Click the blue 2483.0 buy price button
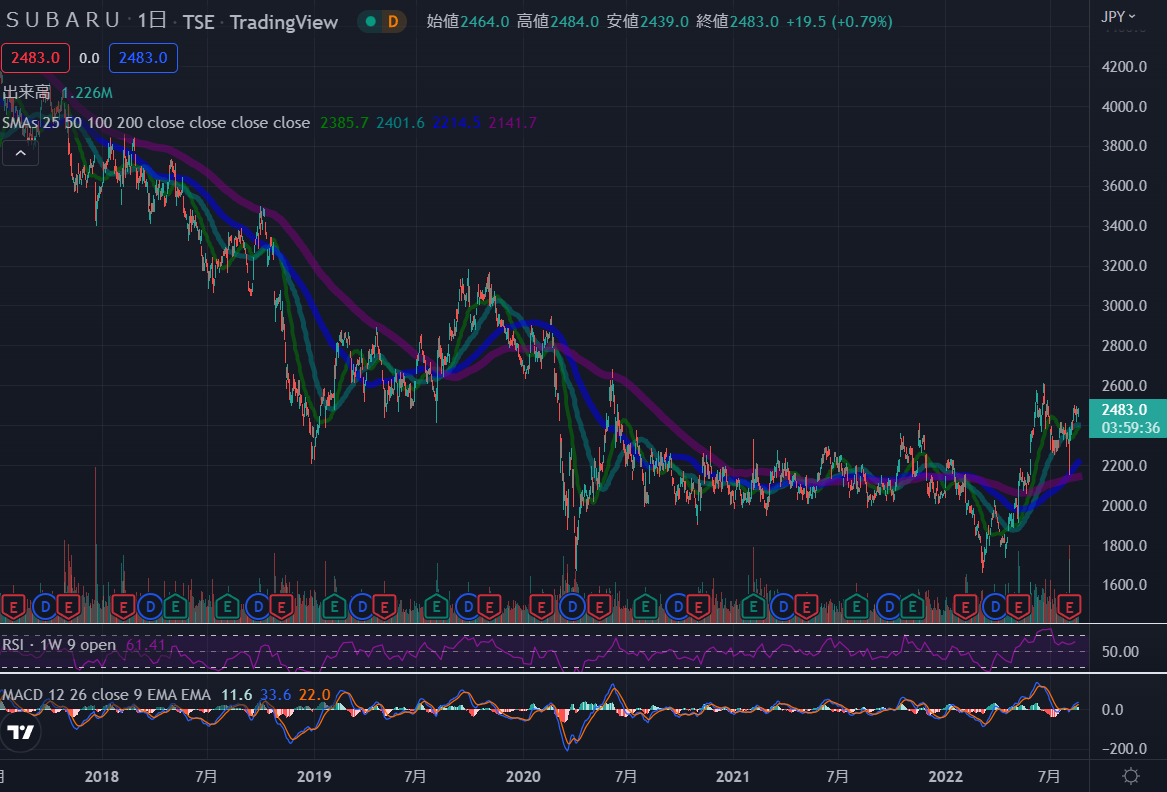 click(143, 58)
